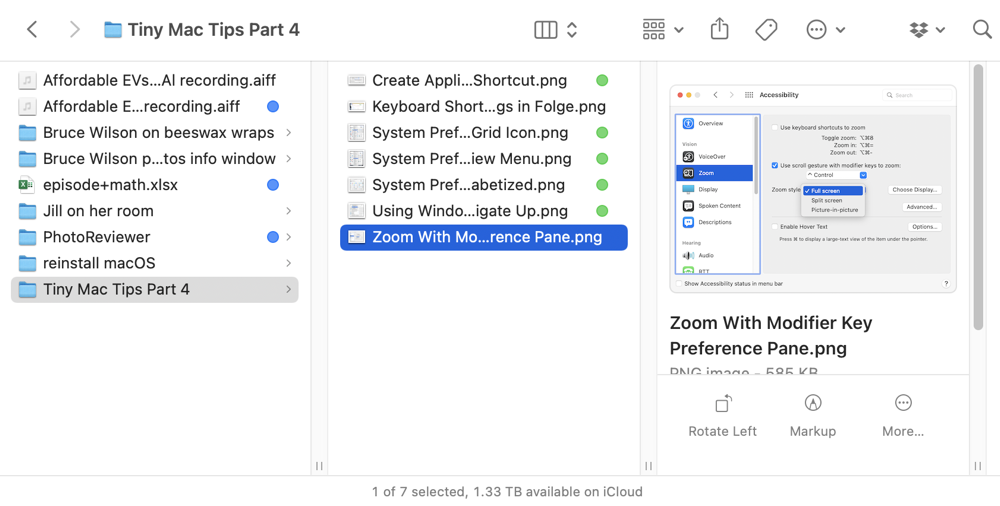Go back with the left arrow
Screen dimensions: 1000x506
coord(32,30)
